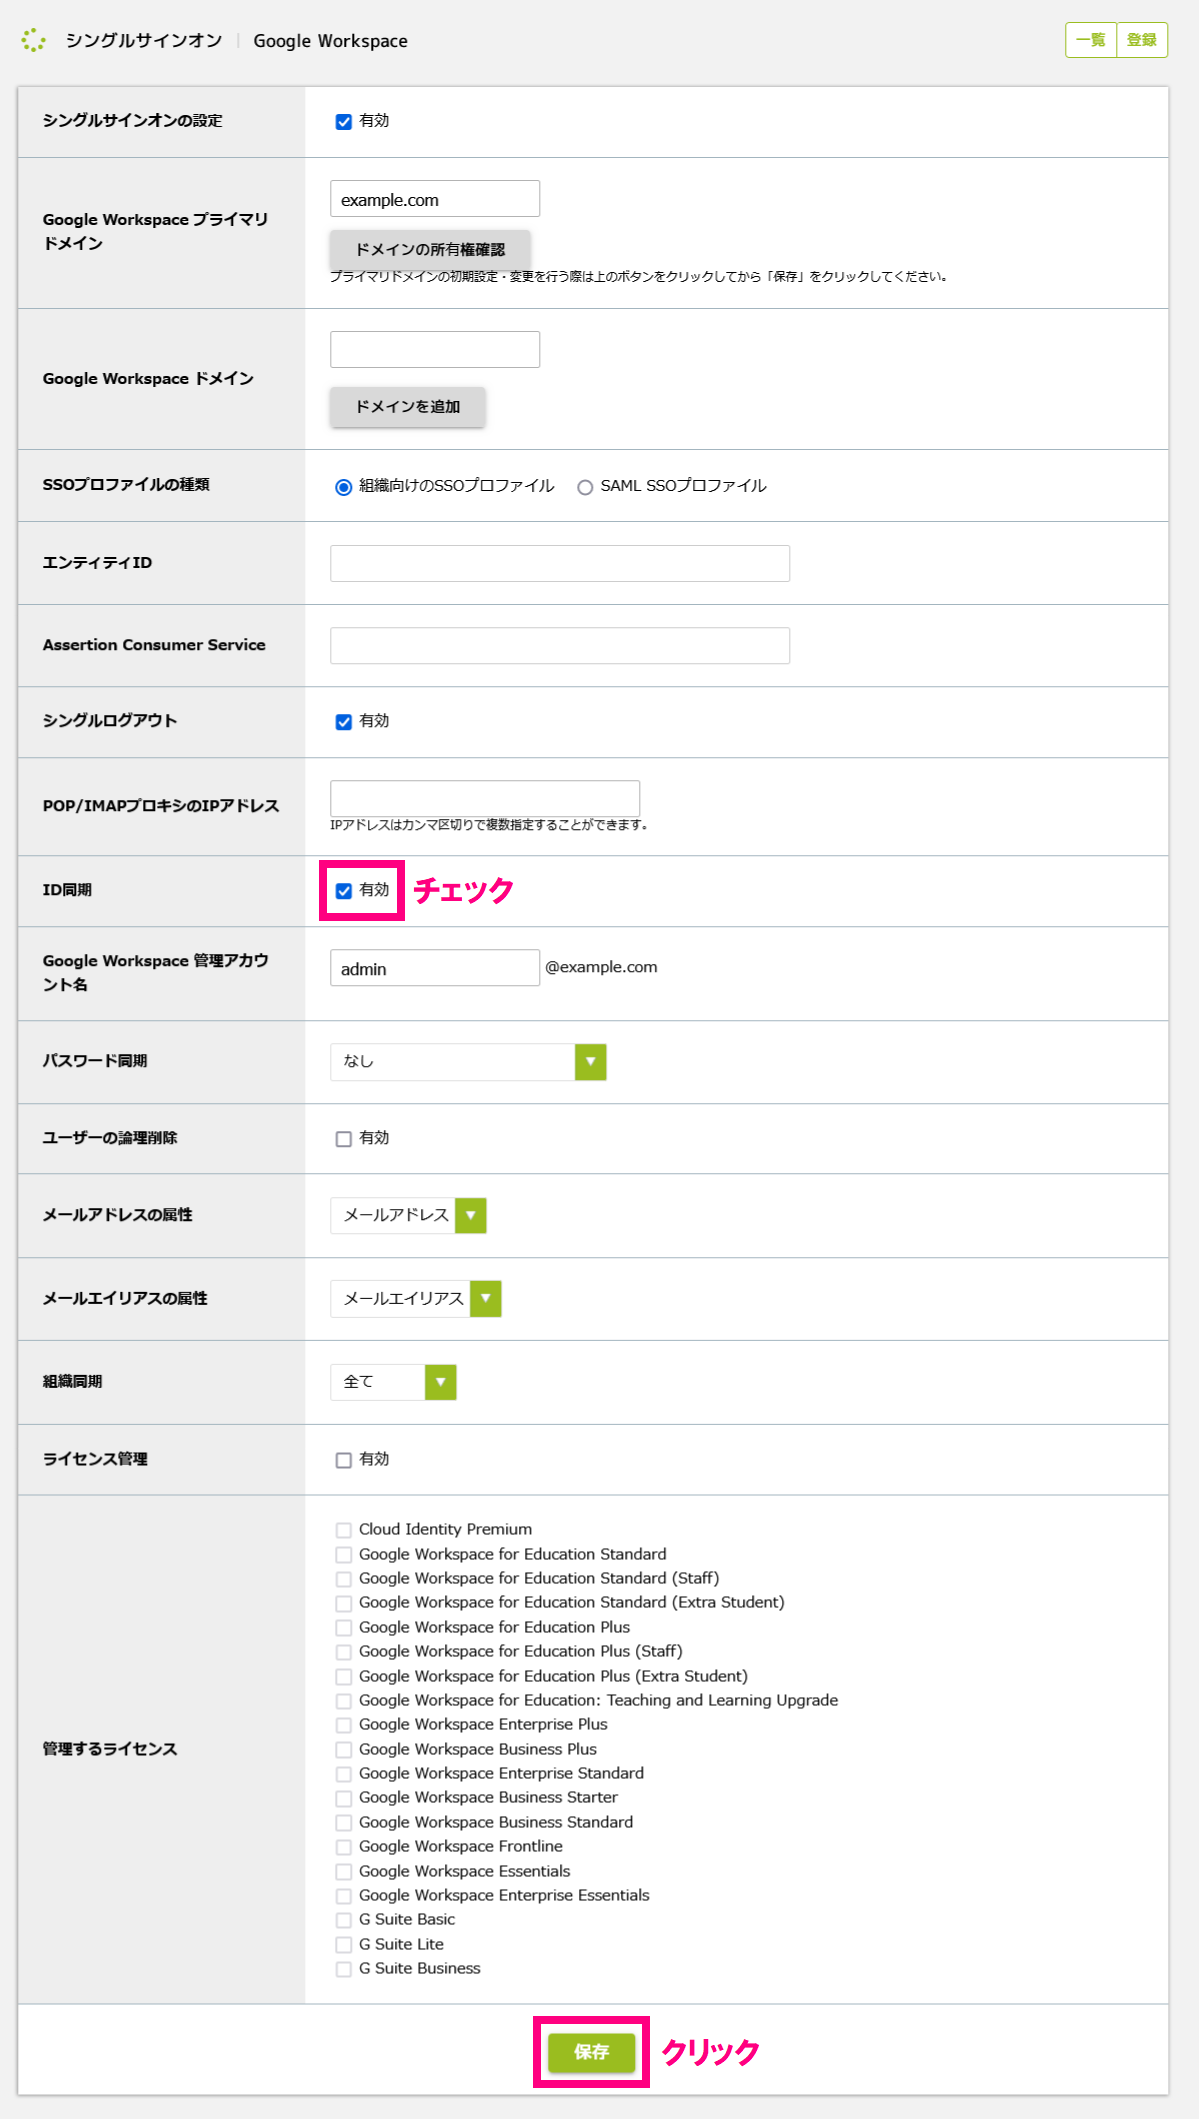Image resolution: width=1199 pixels, height=2119 pixels.
Task: Check Google Workspace Enterprise Standard
Action: pyautogui.click(x=344, y=1774)
